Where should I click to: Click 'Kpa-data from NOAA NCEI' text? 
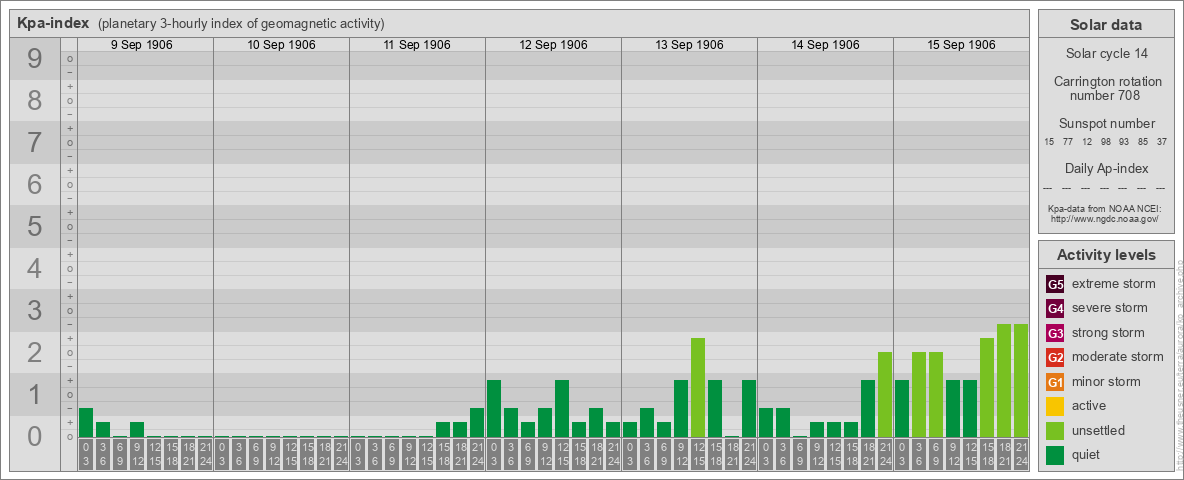pyautogui.click(x=1105, y=208)
